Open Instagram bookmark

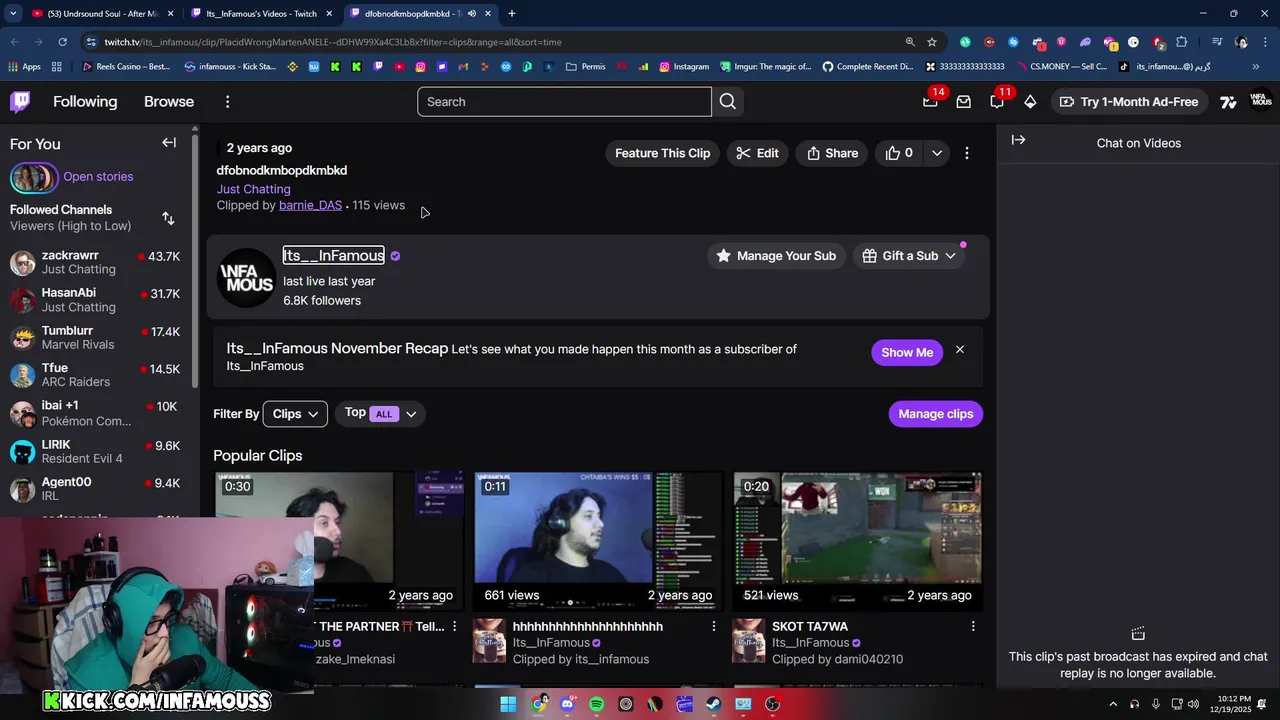[684, 67]
